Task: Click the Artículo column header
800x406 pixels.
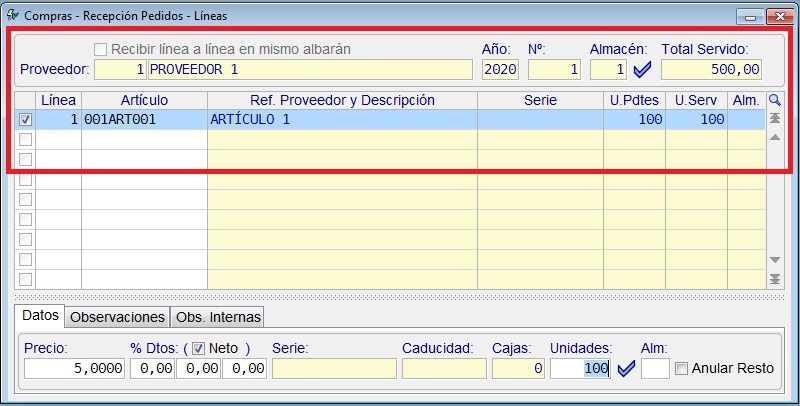Action: pyautogui.click(x=144, y=100)
